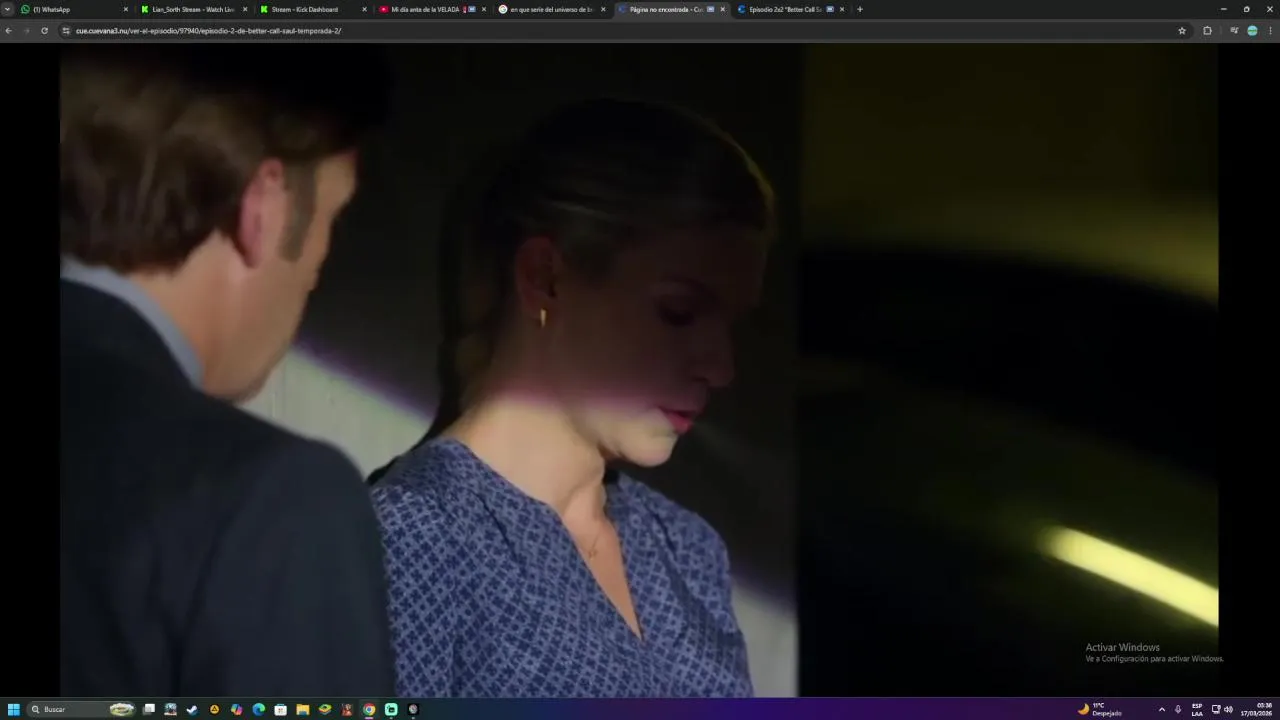
Task: Open the media control icon in toolbar
Action: click(1234, 31)
